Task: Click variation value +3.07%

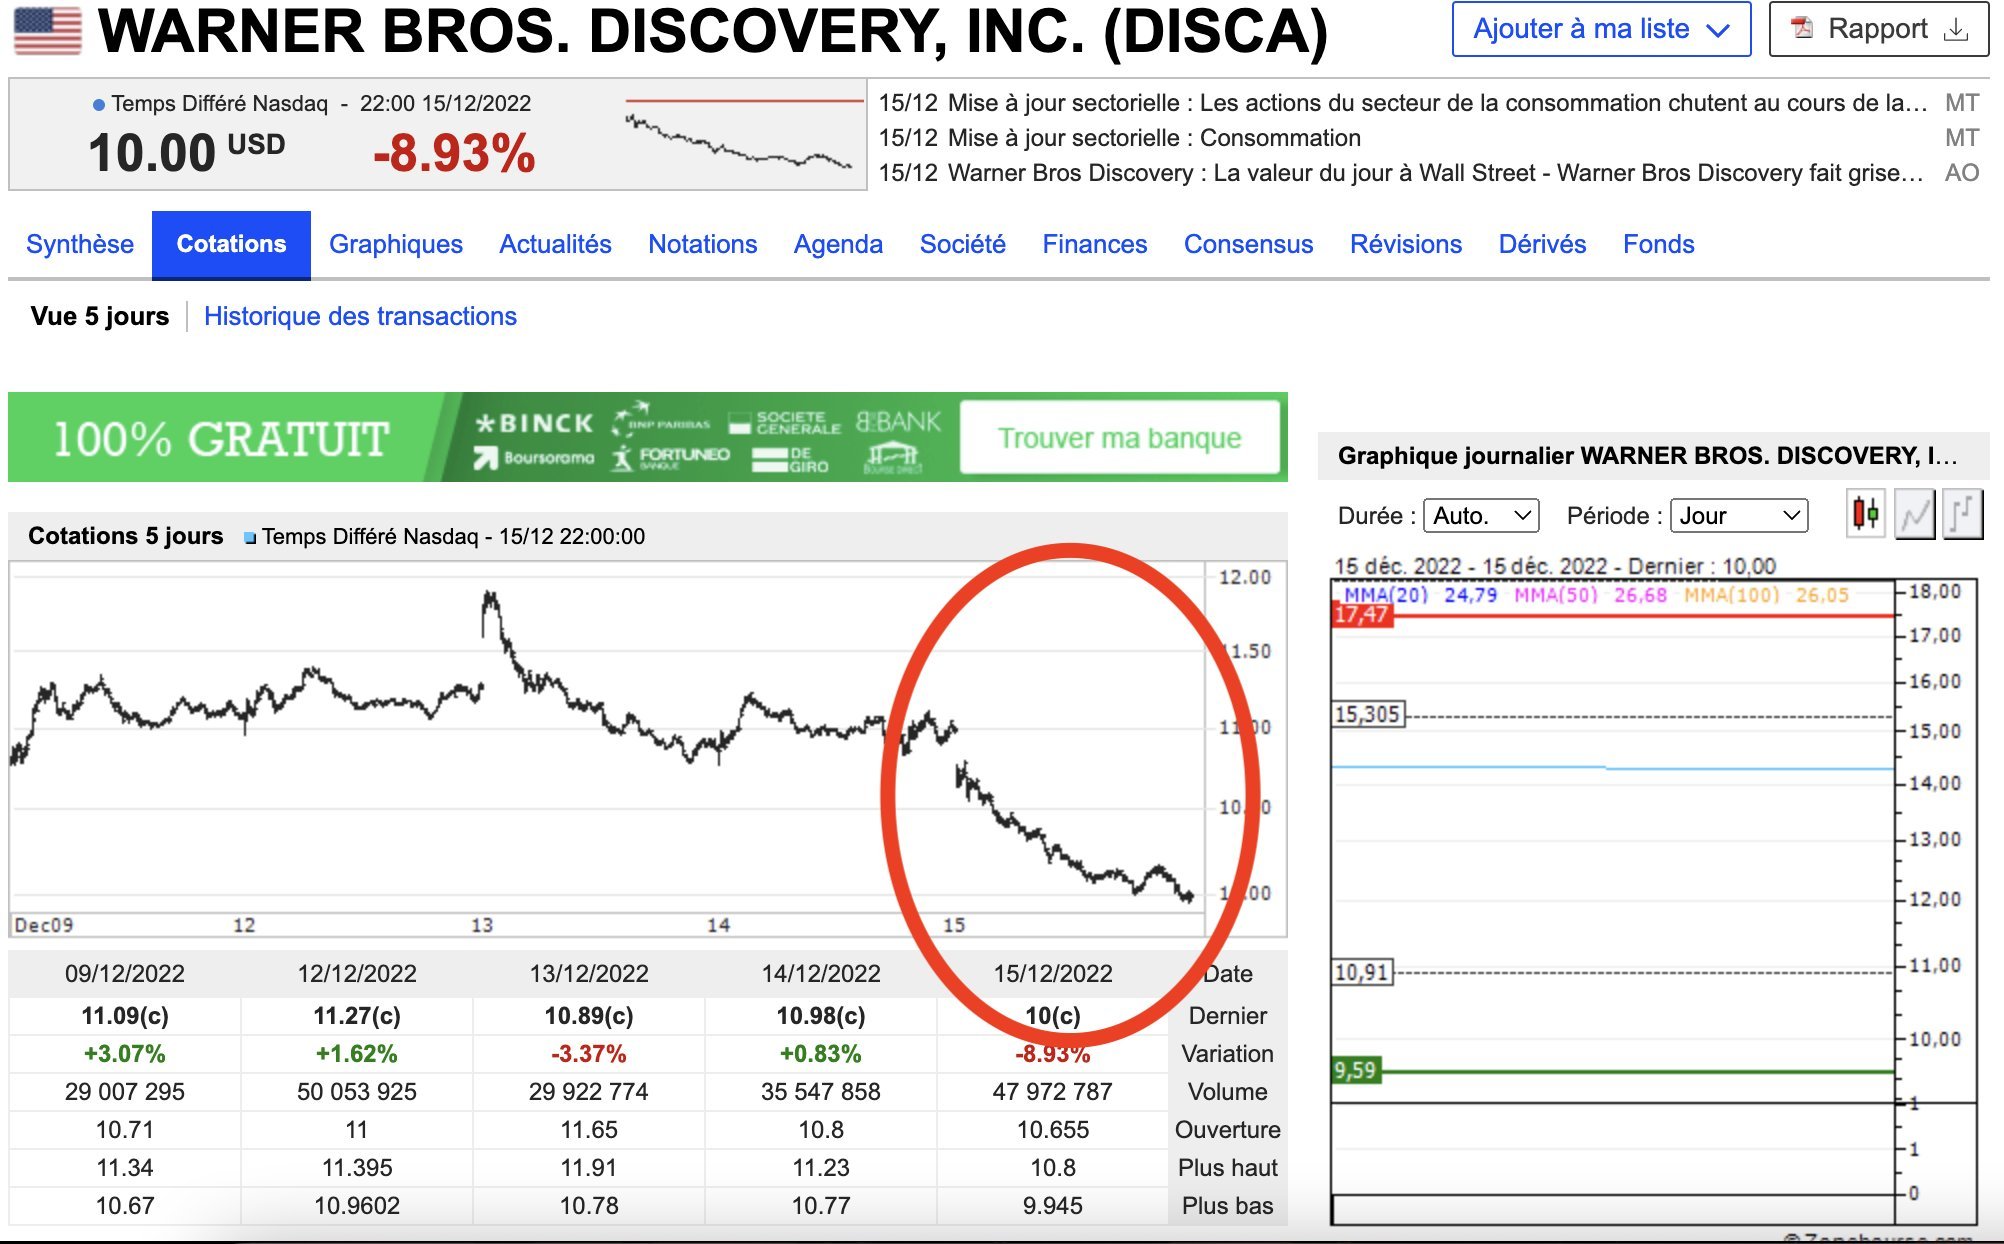Action: click(x=125, y=1054)
